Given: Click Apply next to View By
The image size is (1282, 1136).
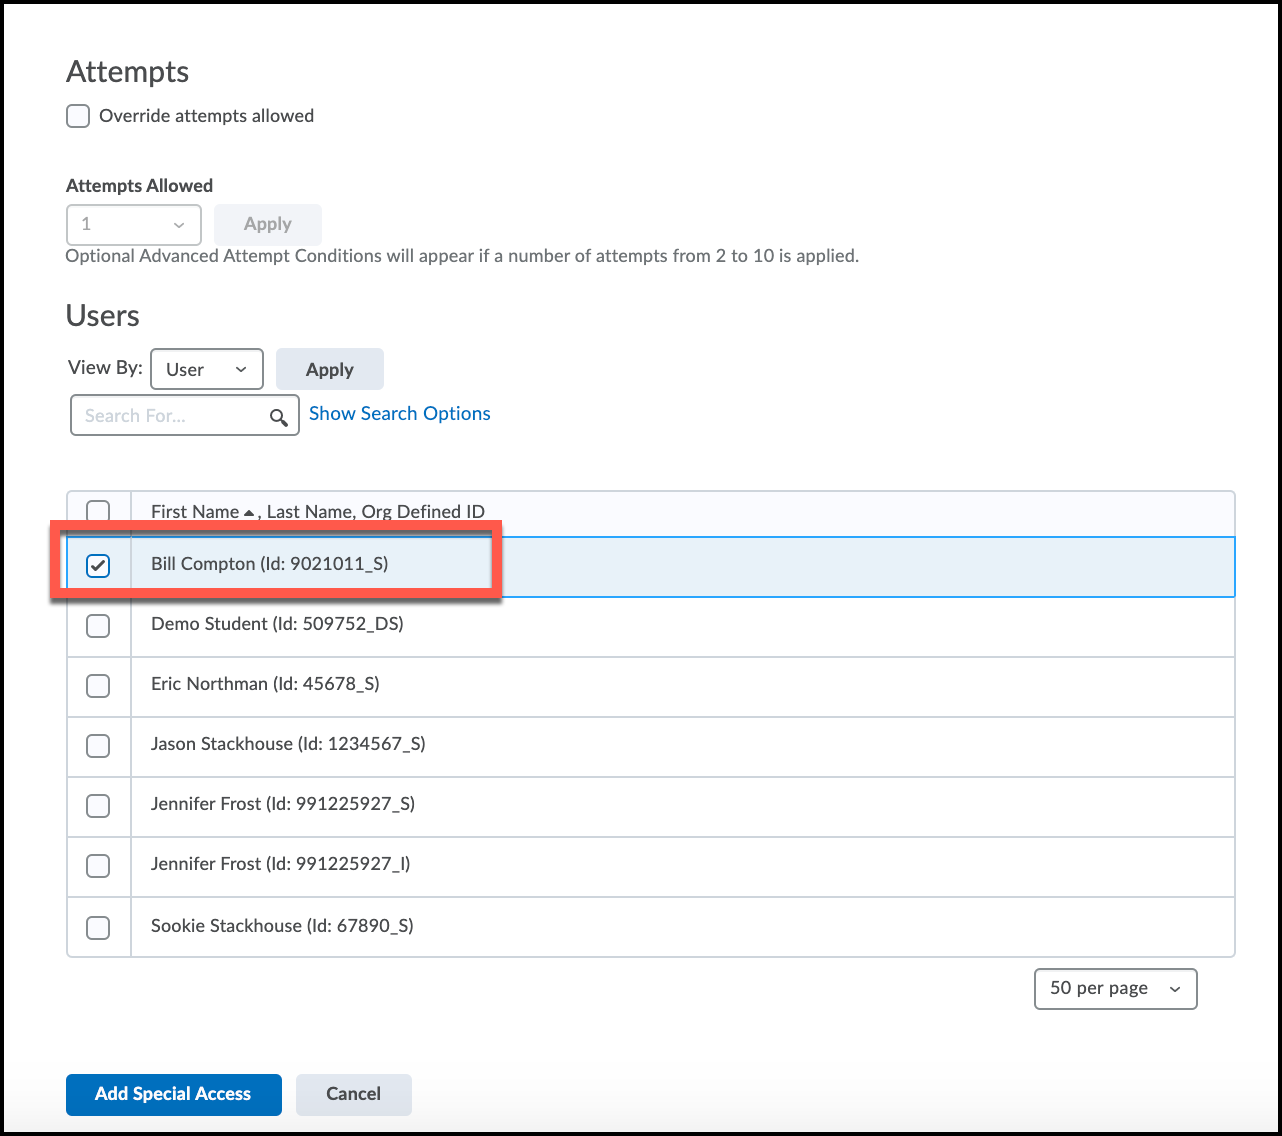Looking at the screenshot, I should tap(330, 369).
